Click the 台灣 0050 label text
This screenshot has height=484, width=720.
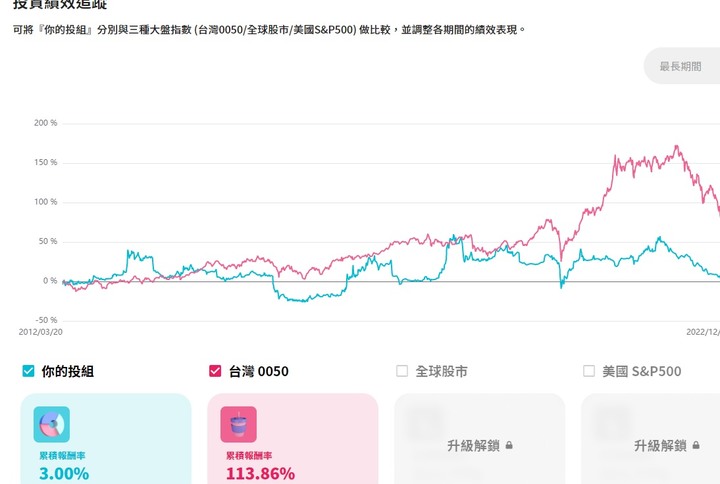pyautogui.click(x=259, y=371)
